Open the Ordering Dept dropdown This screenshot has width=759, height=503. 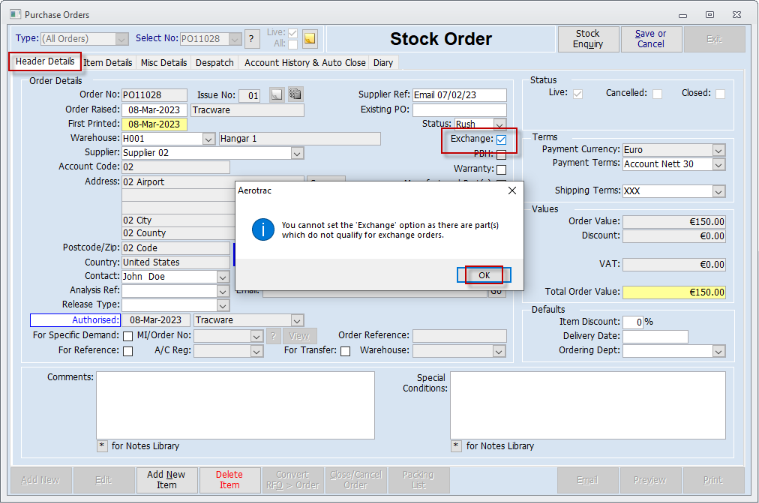click(x=718, y=351)
